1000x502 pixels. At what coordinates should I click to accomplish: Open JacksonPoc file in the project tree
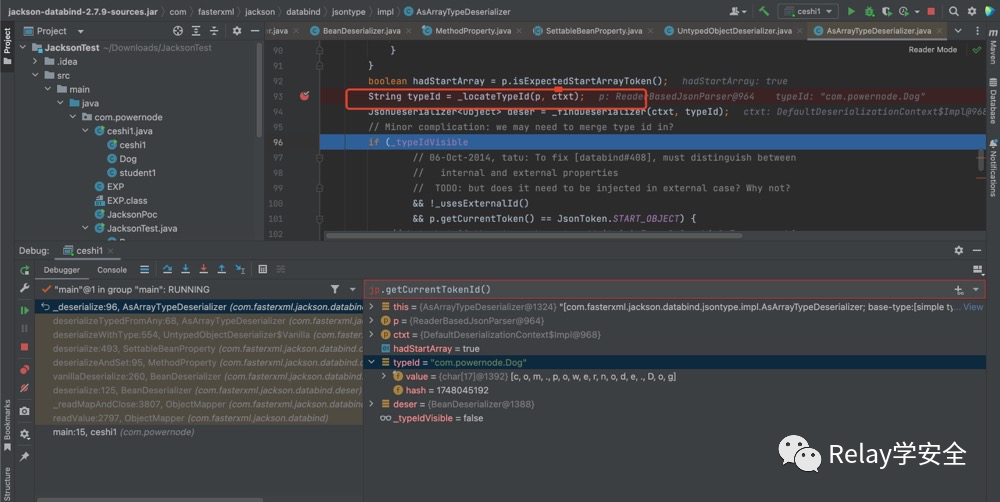(x=131, y=214)
